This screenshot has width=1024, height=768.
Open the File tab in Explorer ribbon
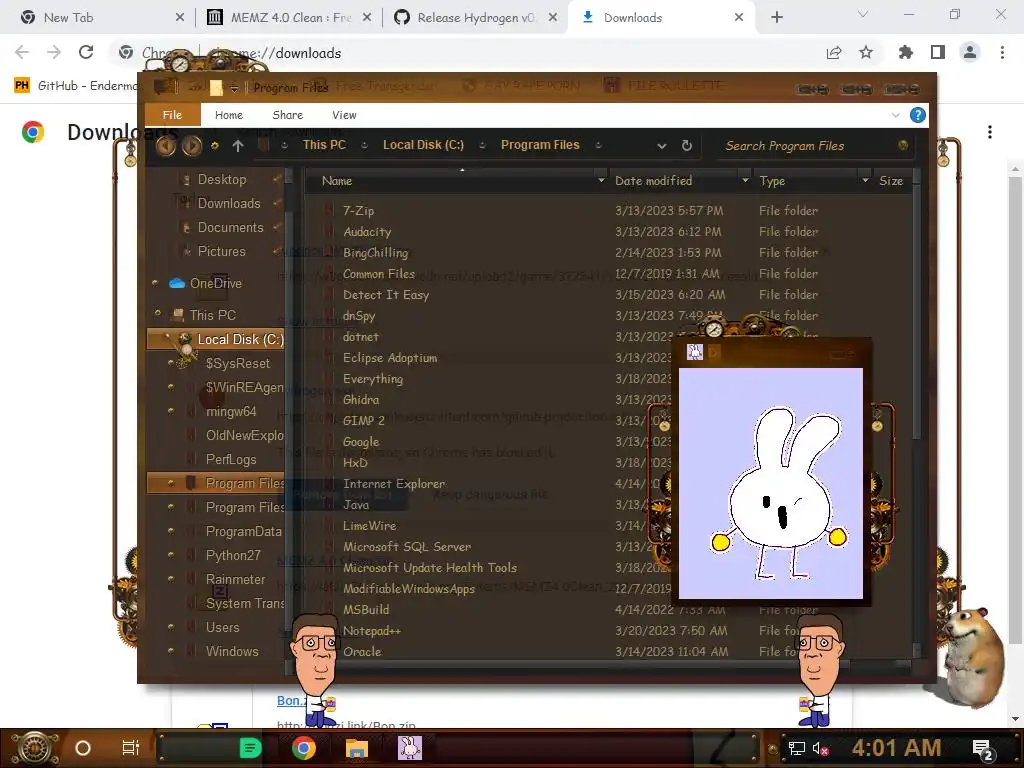click(172, 115)
